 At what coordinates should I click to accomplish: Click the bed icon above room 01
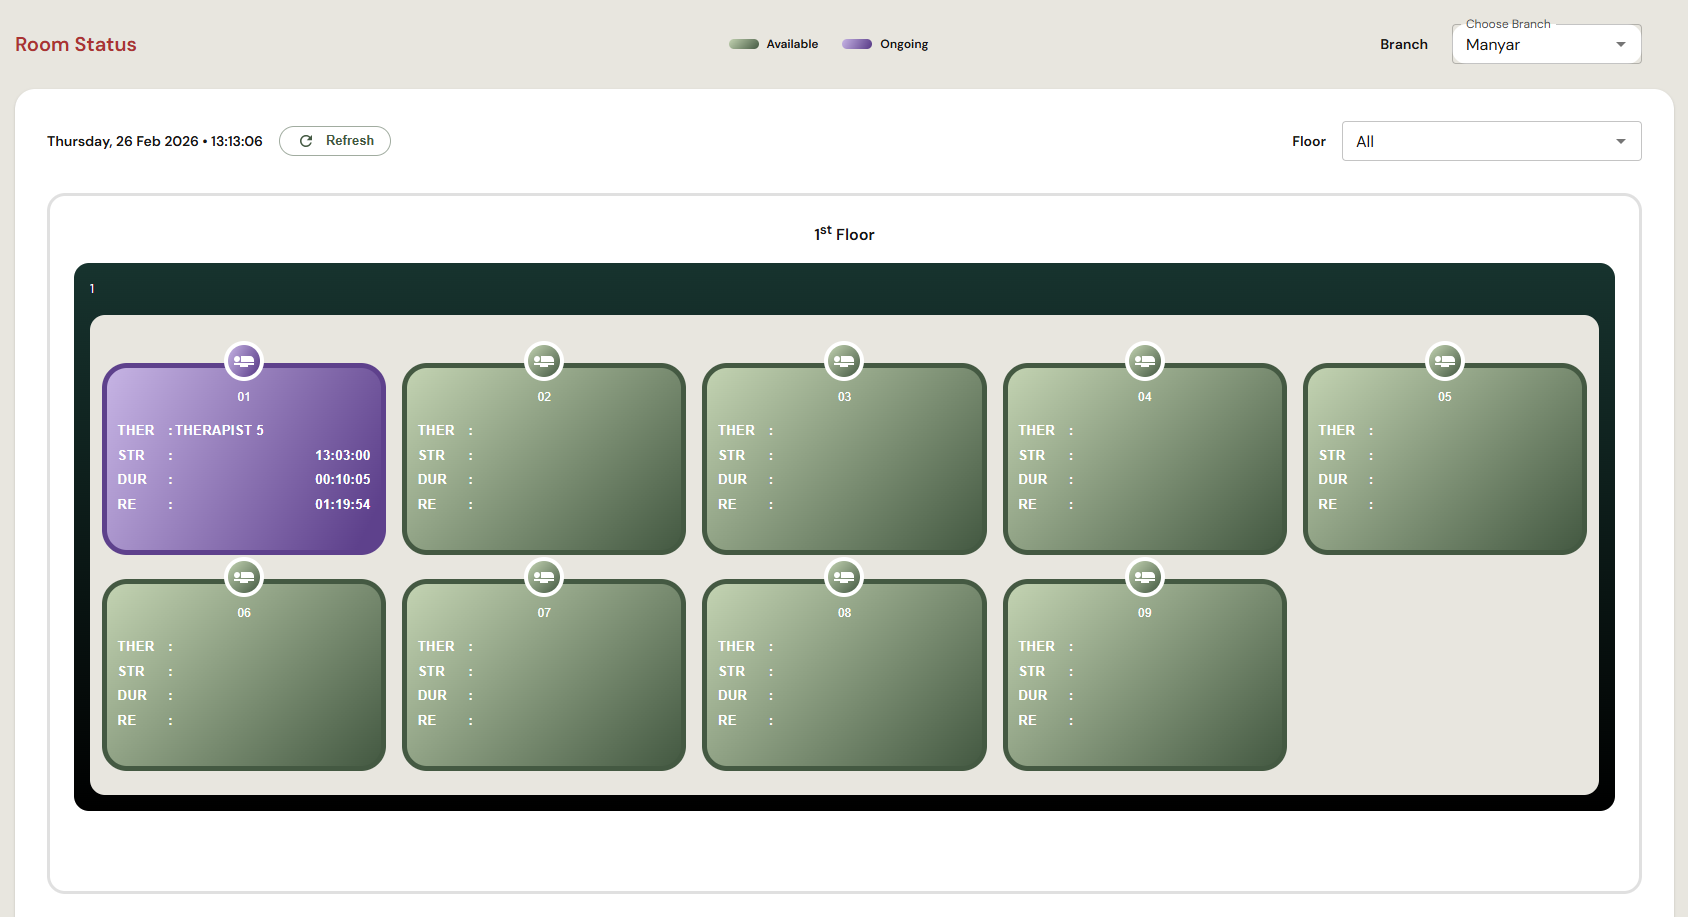(244, 361)
